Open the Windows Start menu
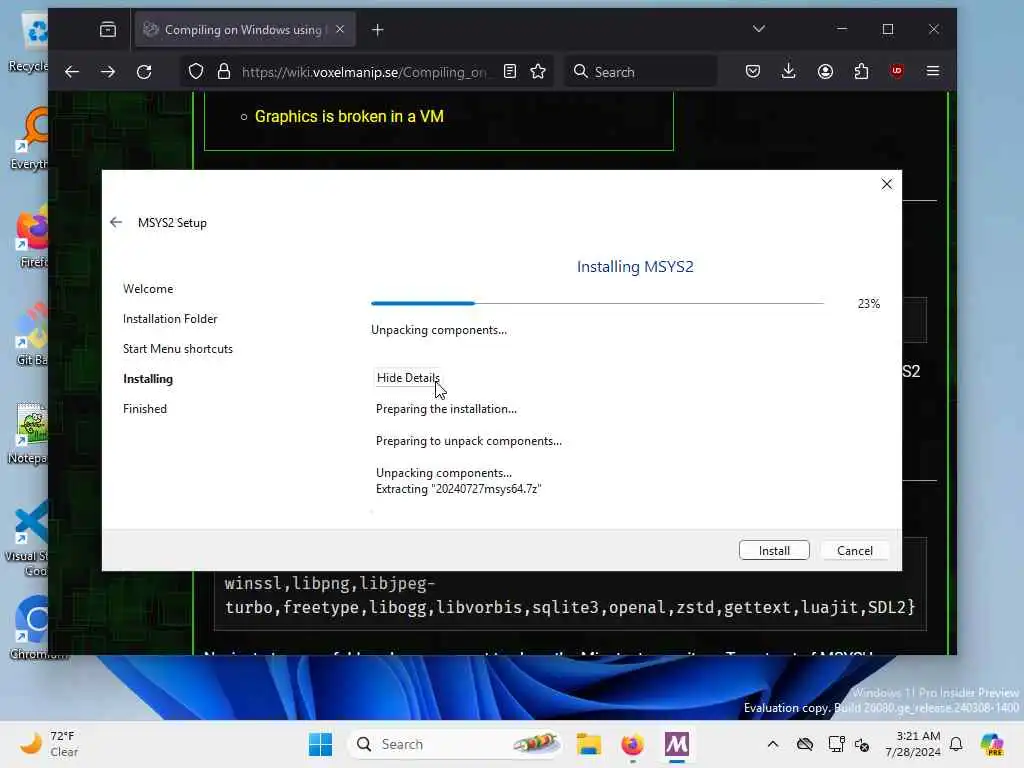The width and height of the screenshot is (1024, 768). click(321, 744)
